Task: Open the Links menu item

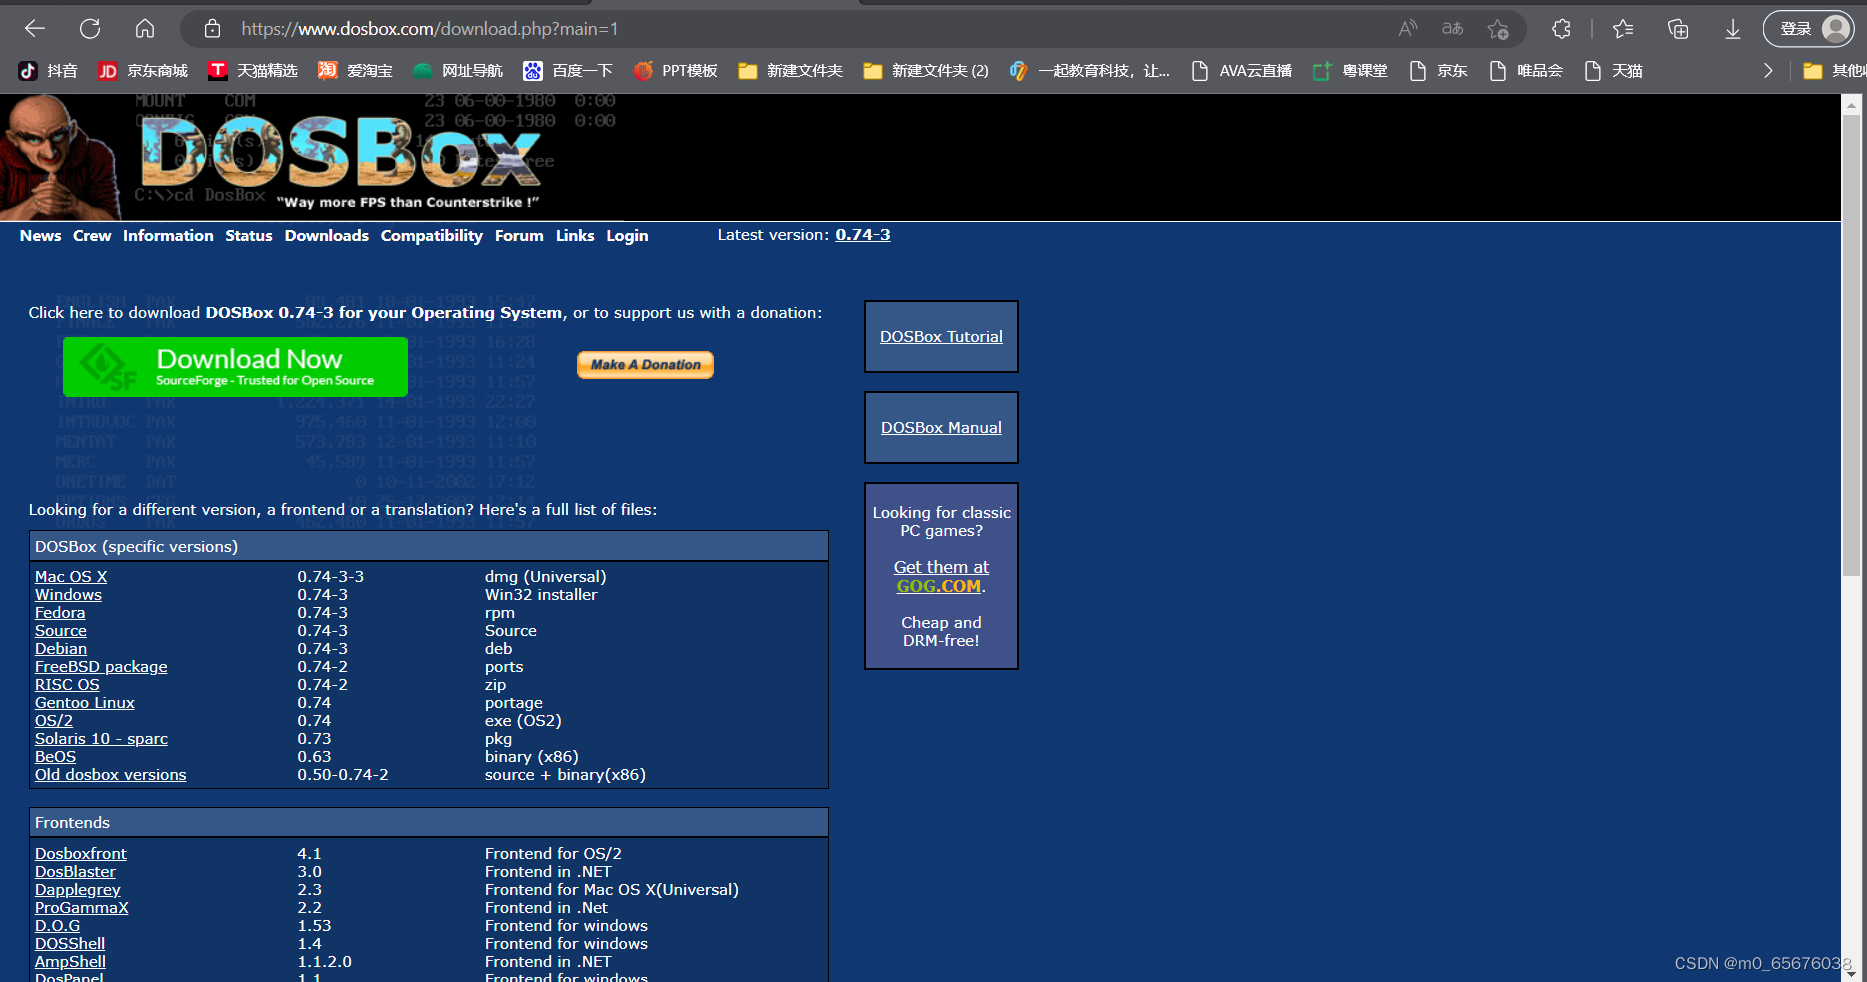Action: [575, 236]
